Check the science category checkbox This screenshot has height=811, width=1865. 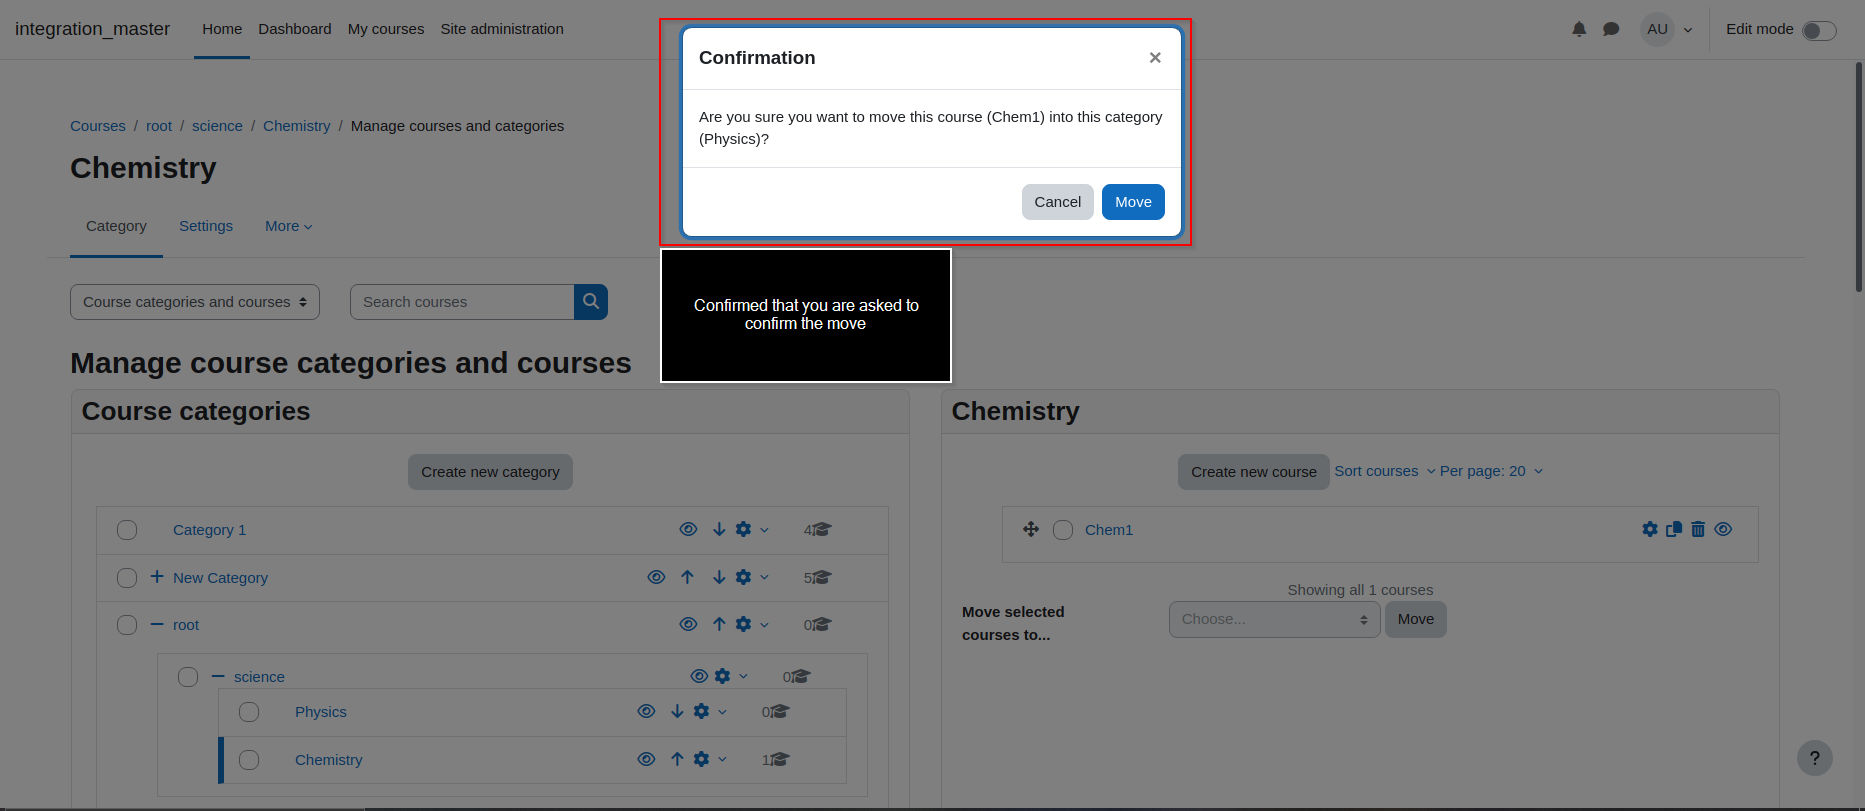coord(188,677)
